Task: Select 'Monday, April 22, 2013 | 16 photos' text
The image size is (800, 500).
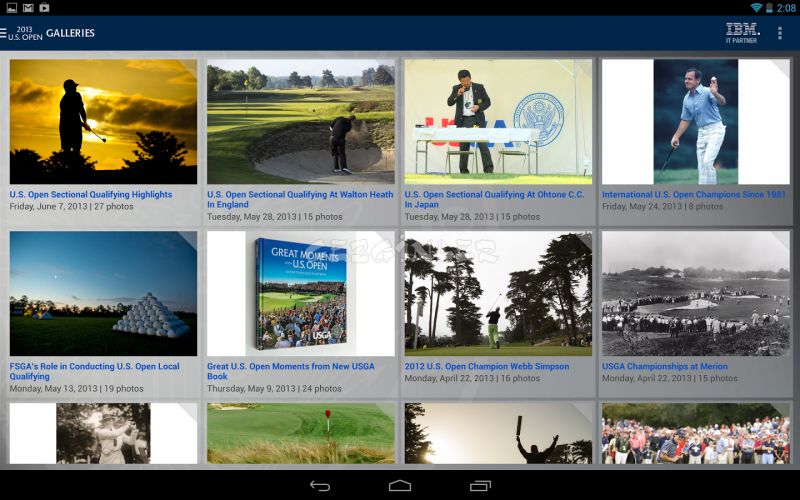Action: click(x=472, y=379)
